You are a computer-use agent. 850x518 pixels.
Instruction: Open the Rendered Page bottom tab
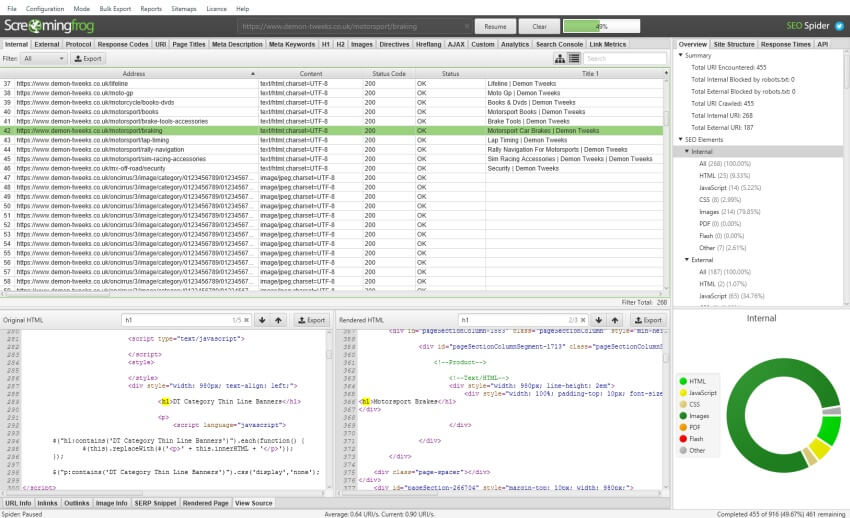point(205,503)
